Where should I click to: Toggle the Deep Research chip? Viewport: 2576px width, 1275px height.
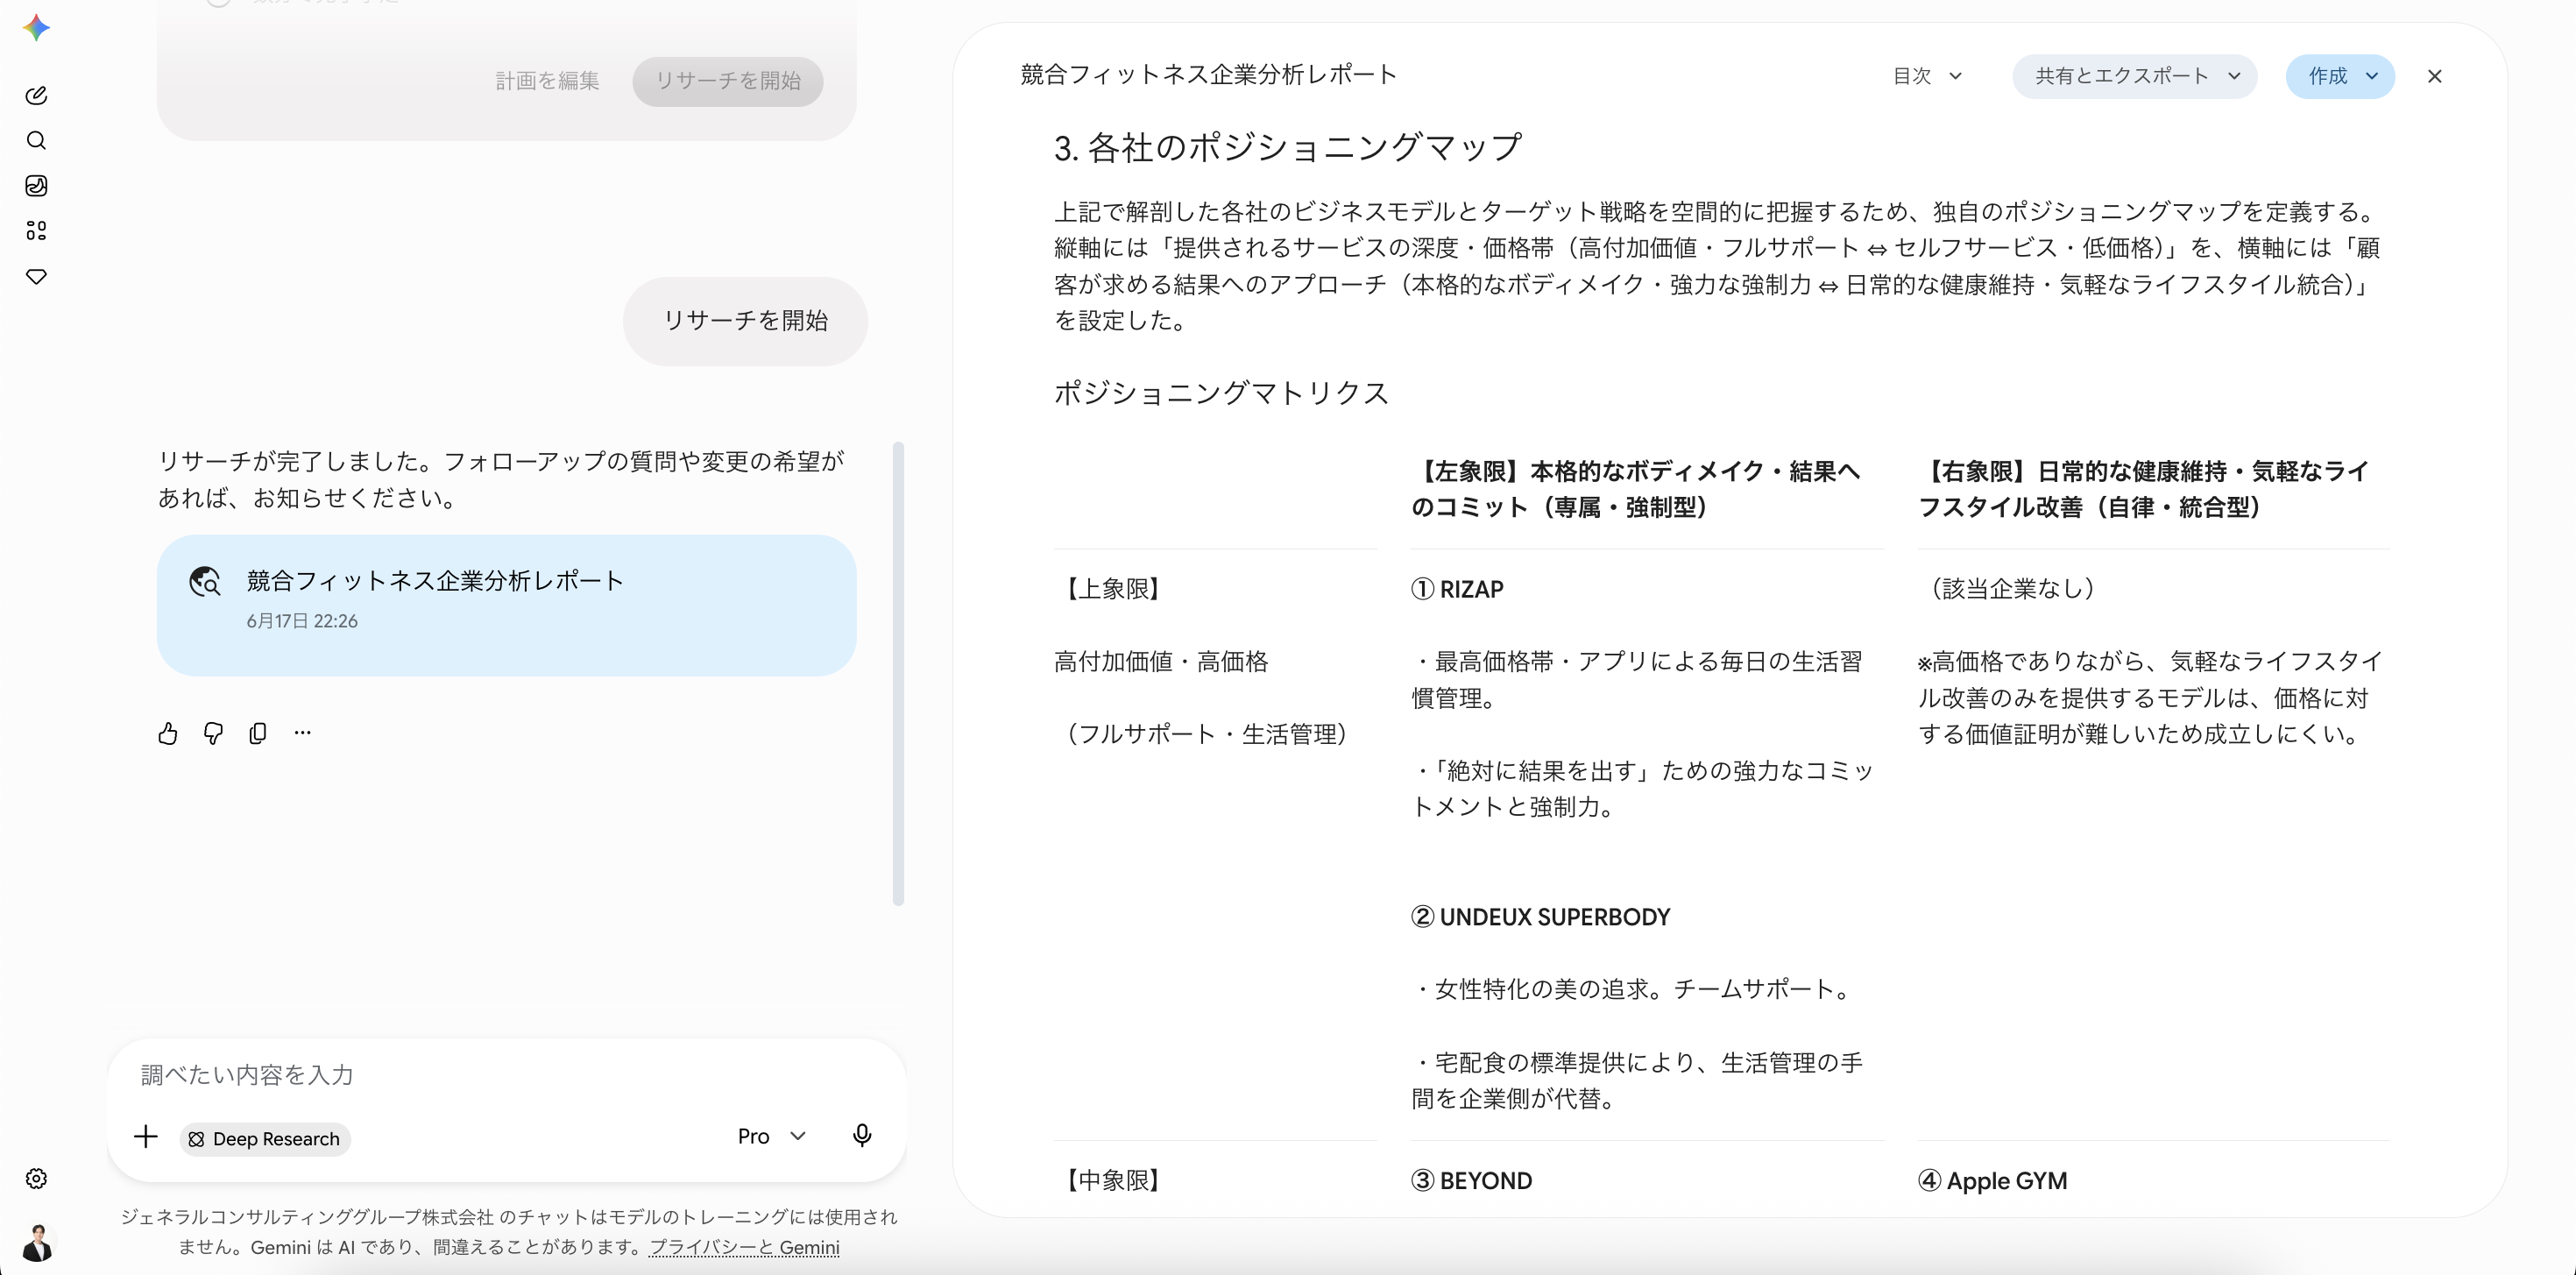click(x=265, y=1139)
